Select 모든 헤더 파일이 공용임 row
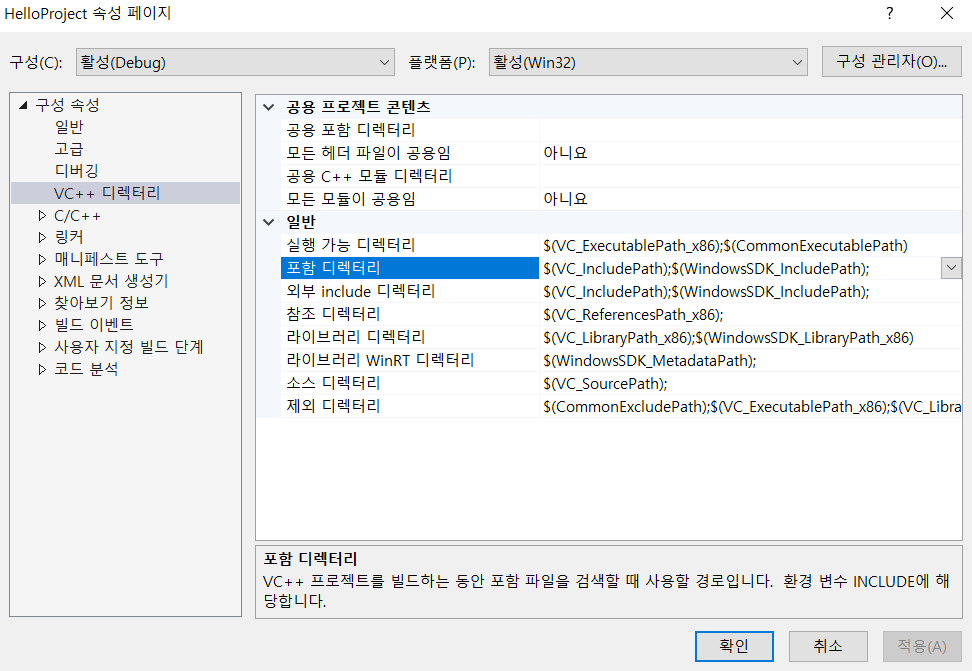The width and height of the screenshot is (972, 671). point(621,153)
